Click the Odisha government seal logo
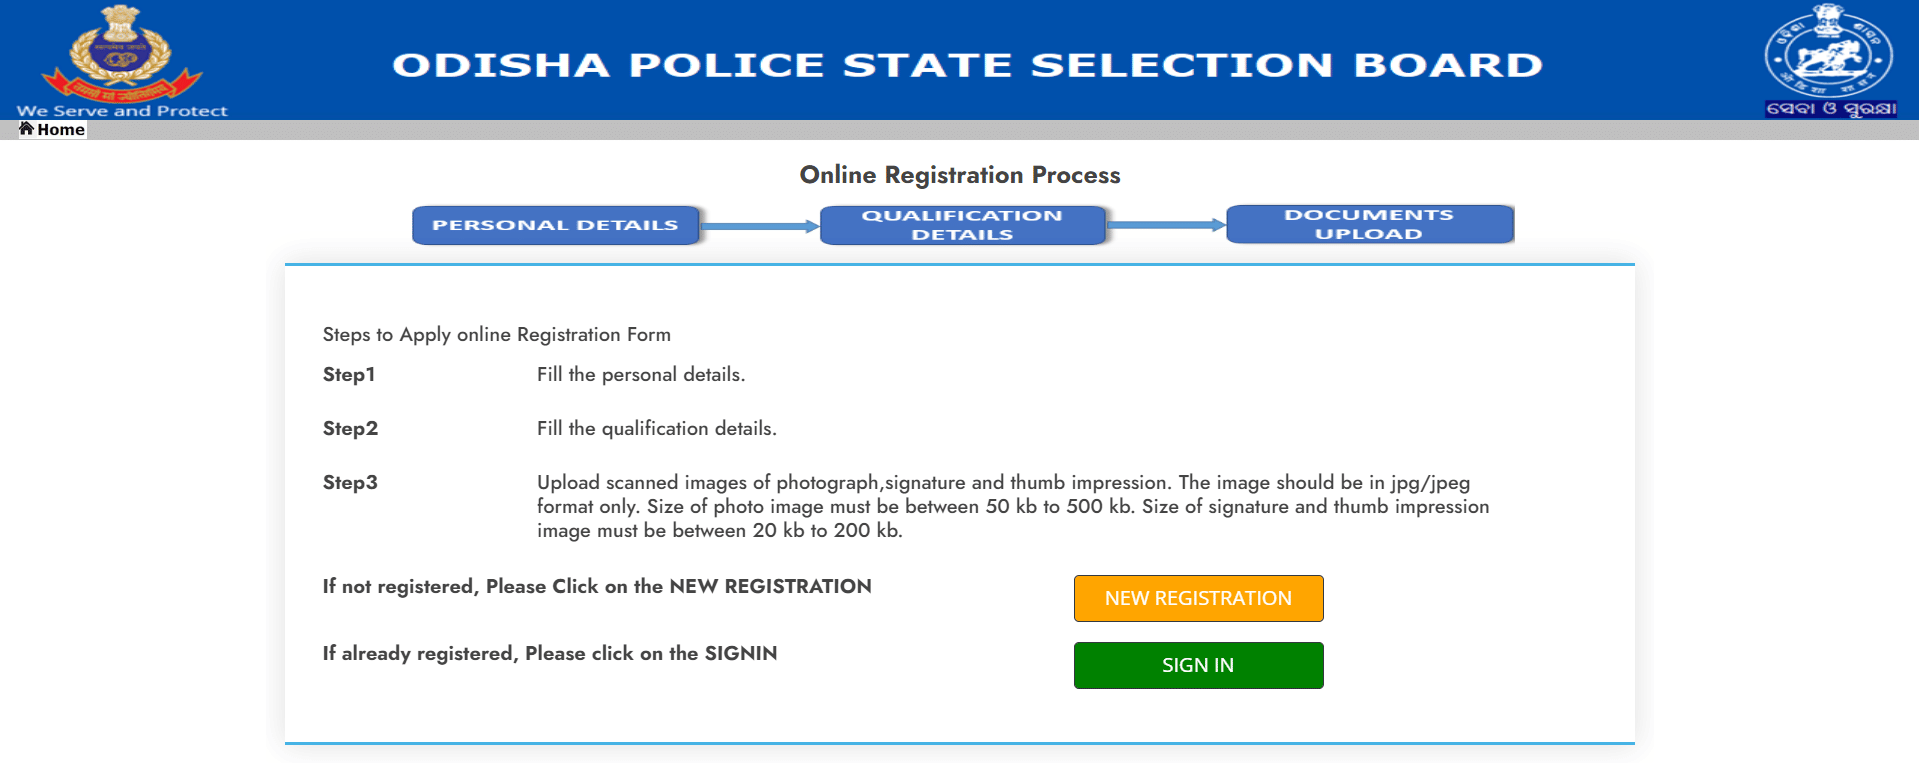This screenshot has width=1919, height=763. pos(1829,52)
